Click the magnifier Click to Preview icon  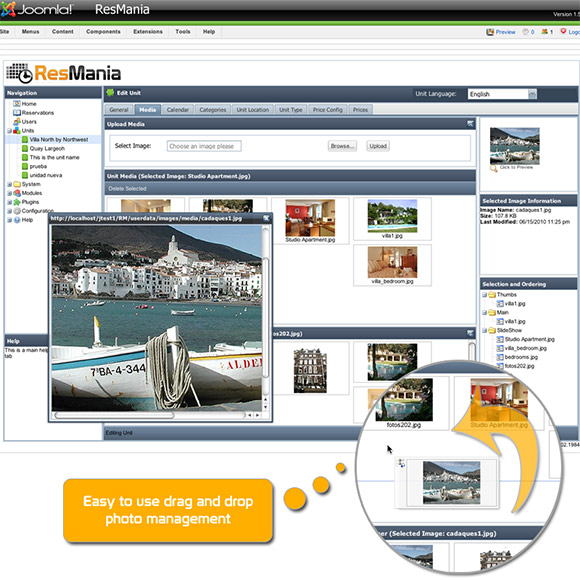493,169
